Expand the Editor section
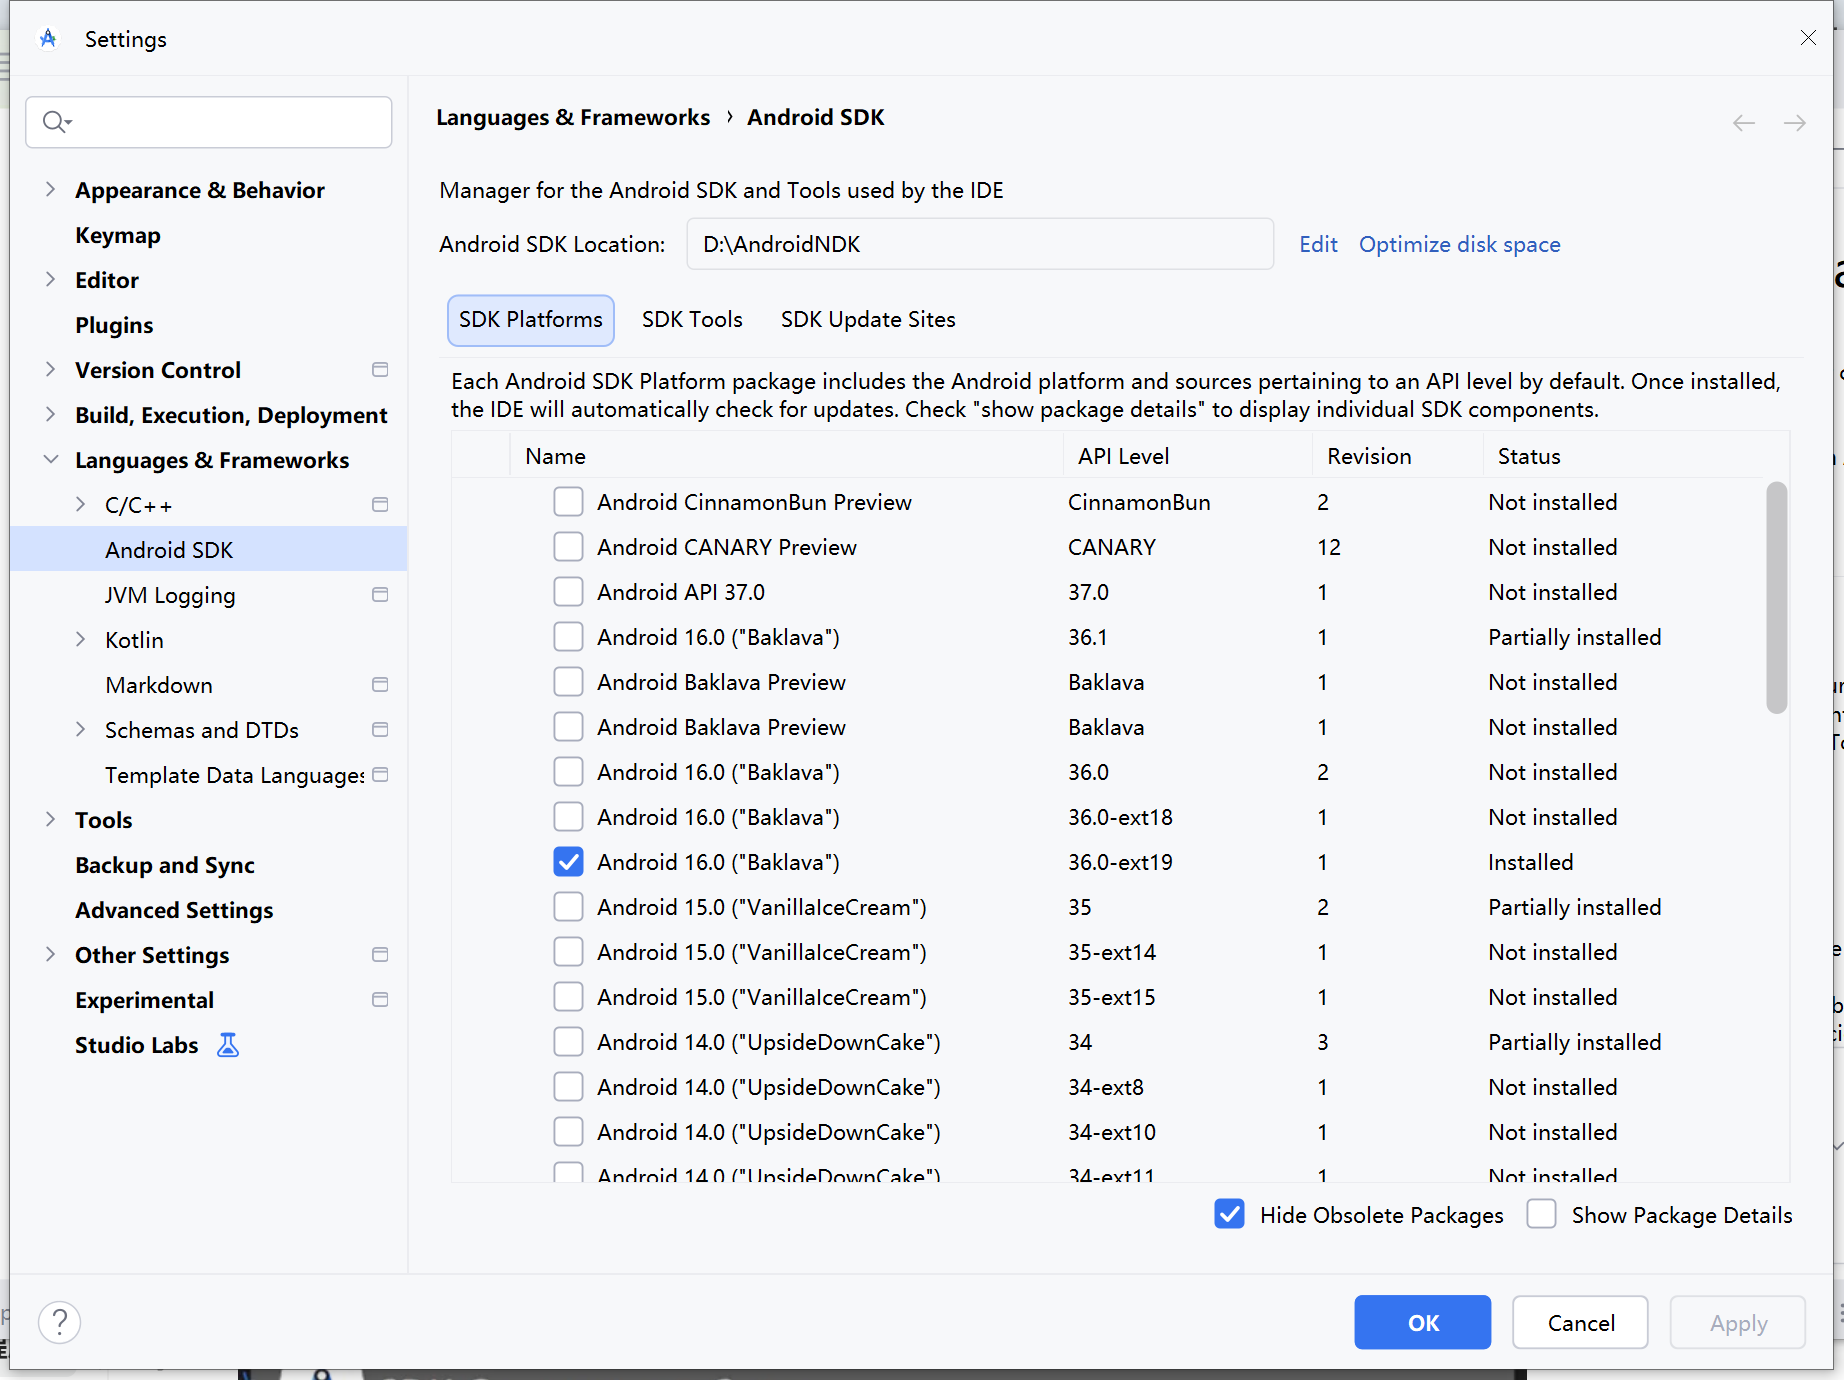Screen dimensions: 1844x1380 [50, 280]
